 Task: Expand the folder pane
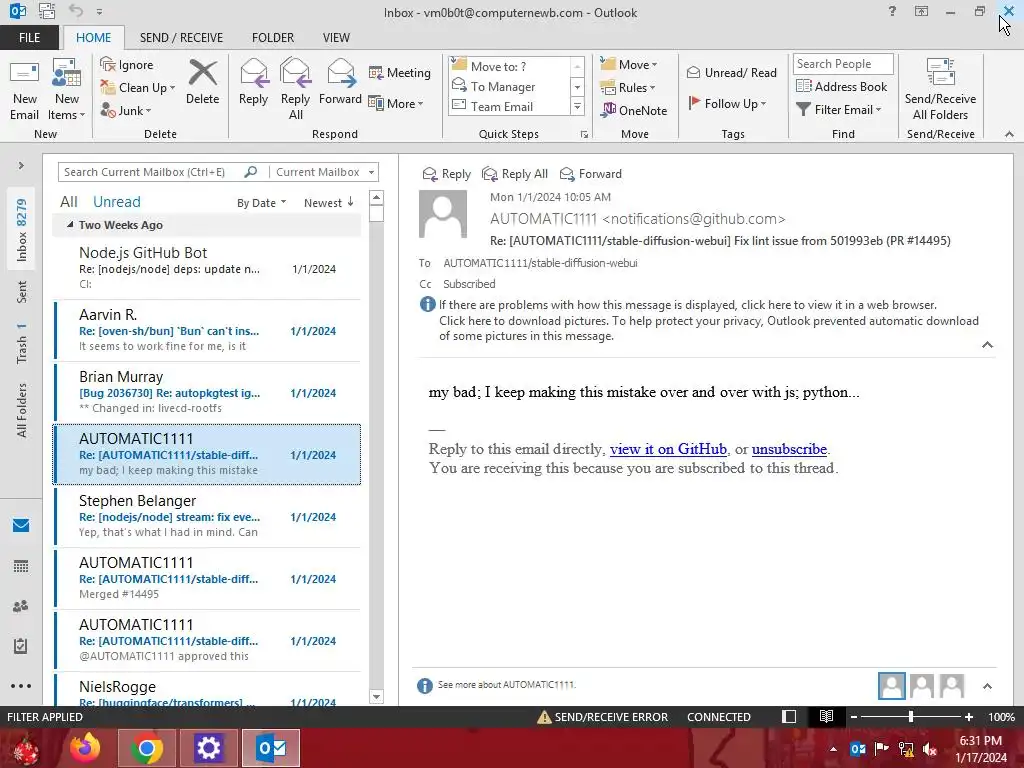(x=21, y=165)
